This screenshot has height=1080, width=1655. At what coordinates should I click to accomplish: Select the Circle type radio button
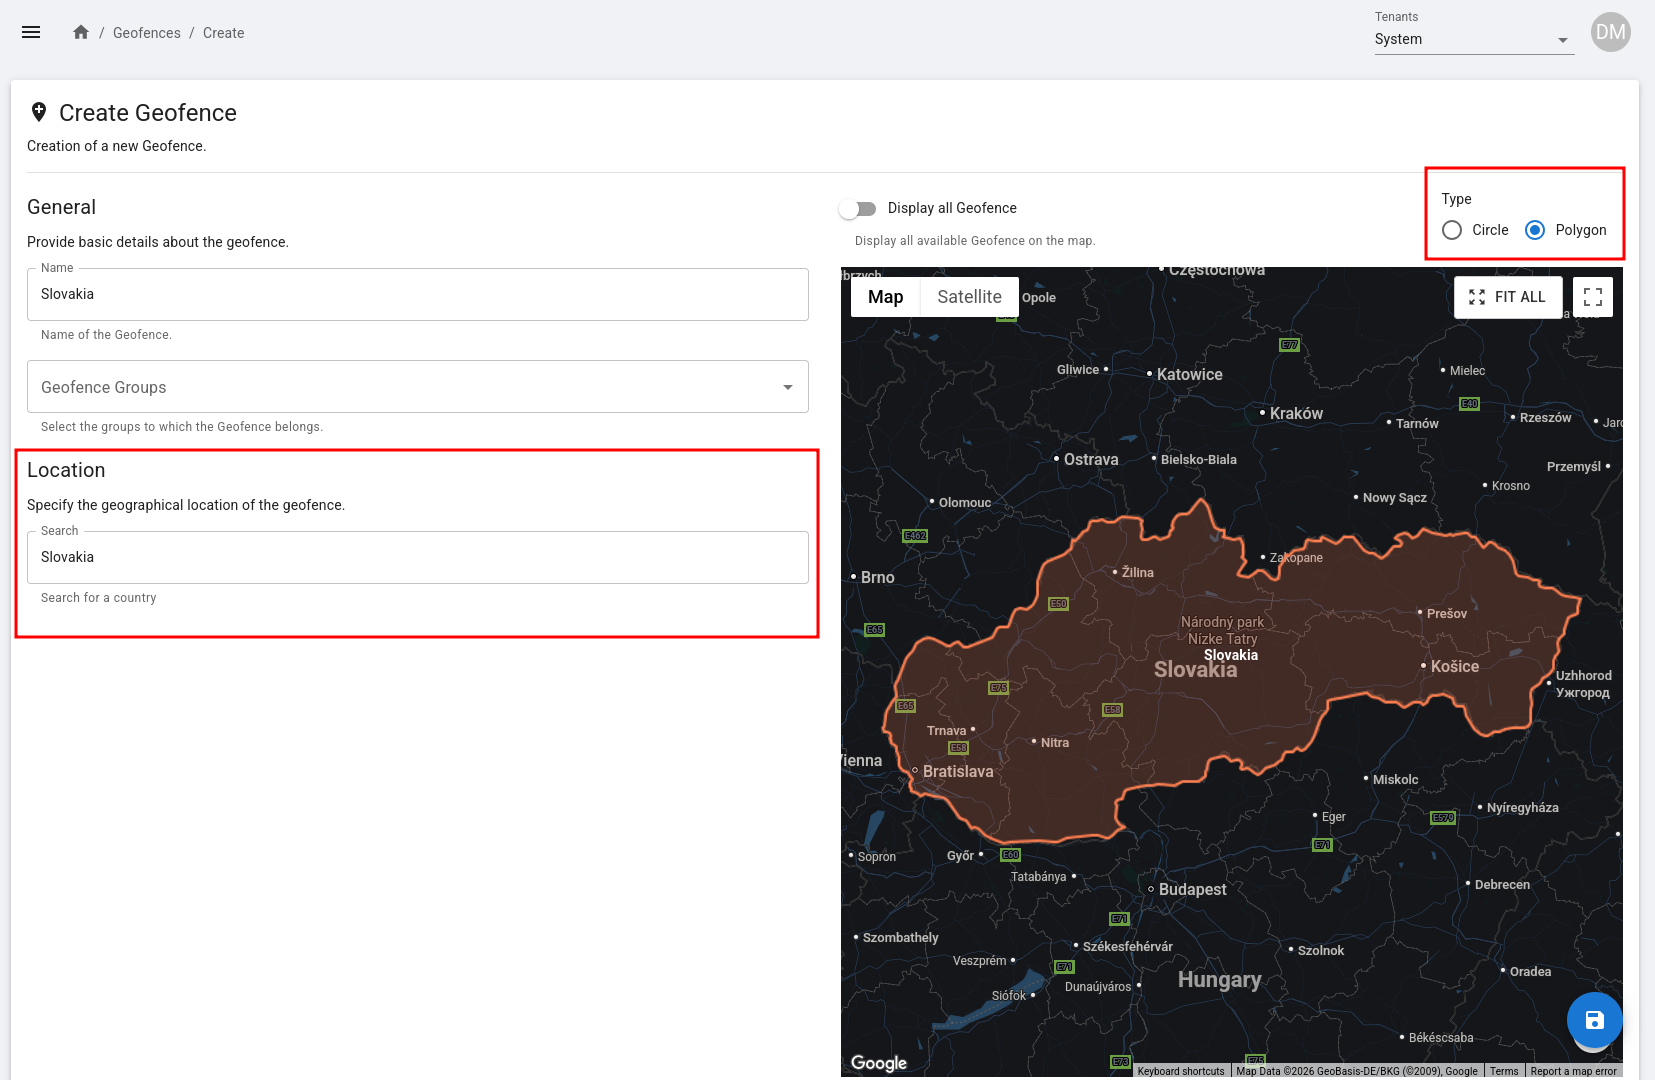click(1452, 230)
